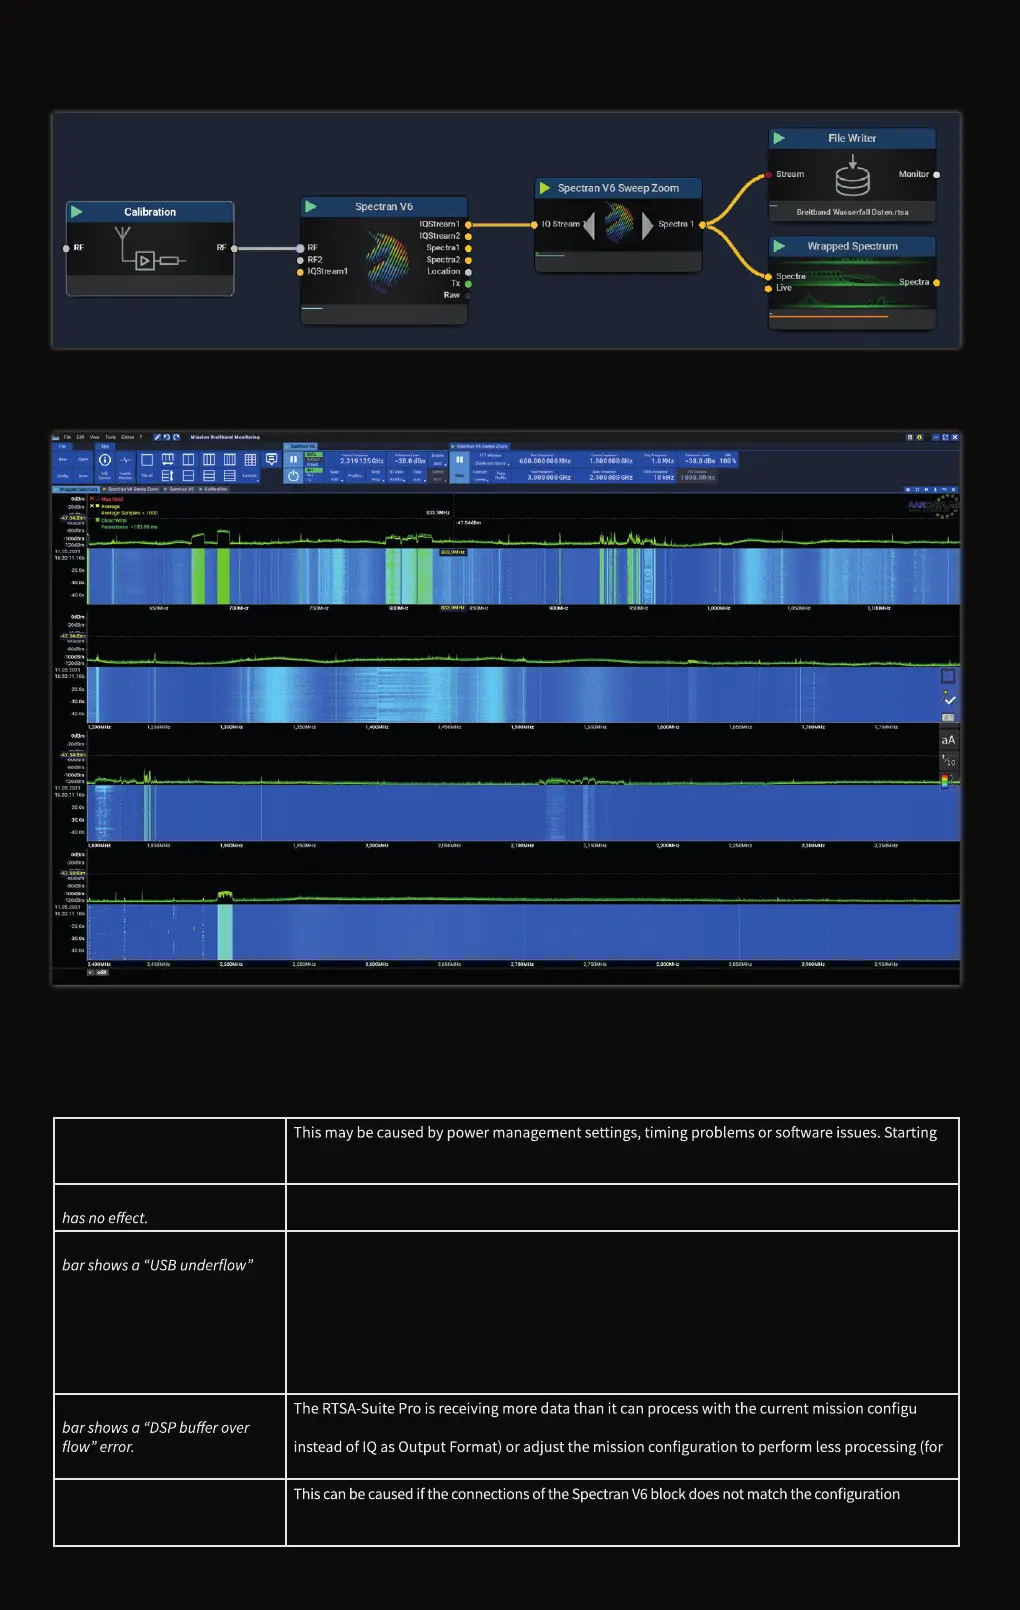Pause the Spectran V6 stream
The image size is (1020, 1610).
click(x=293, y=460)
